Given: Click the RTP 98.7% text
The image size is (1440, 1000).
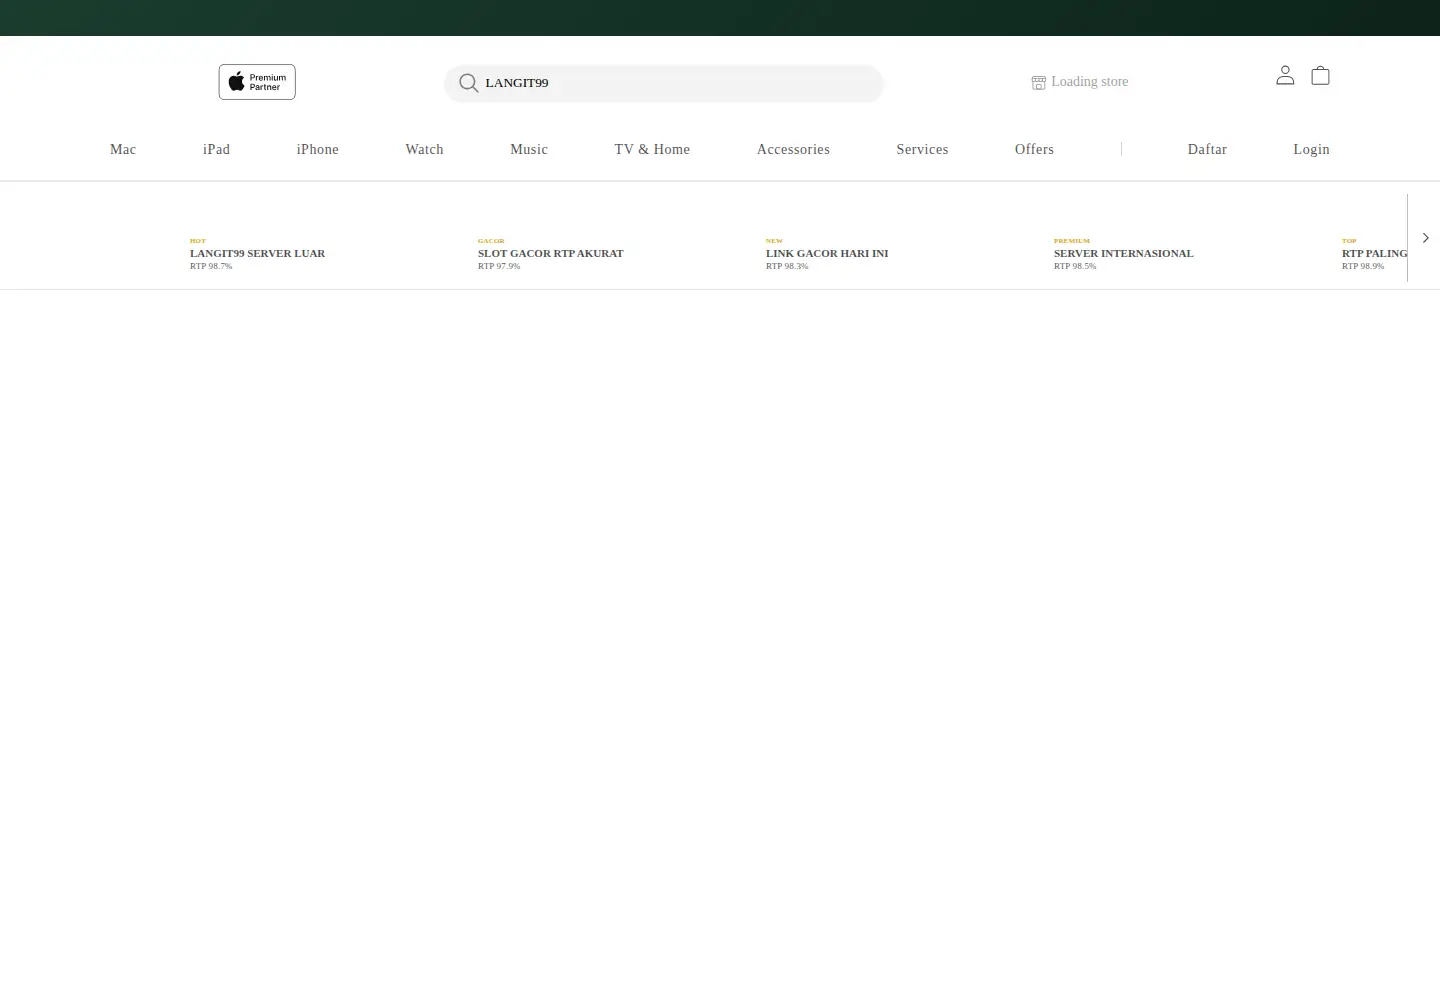Looking at the screenshot, I should [x=211, y=266].
